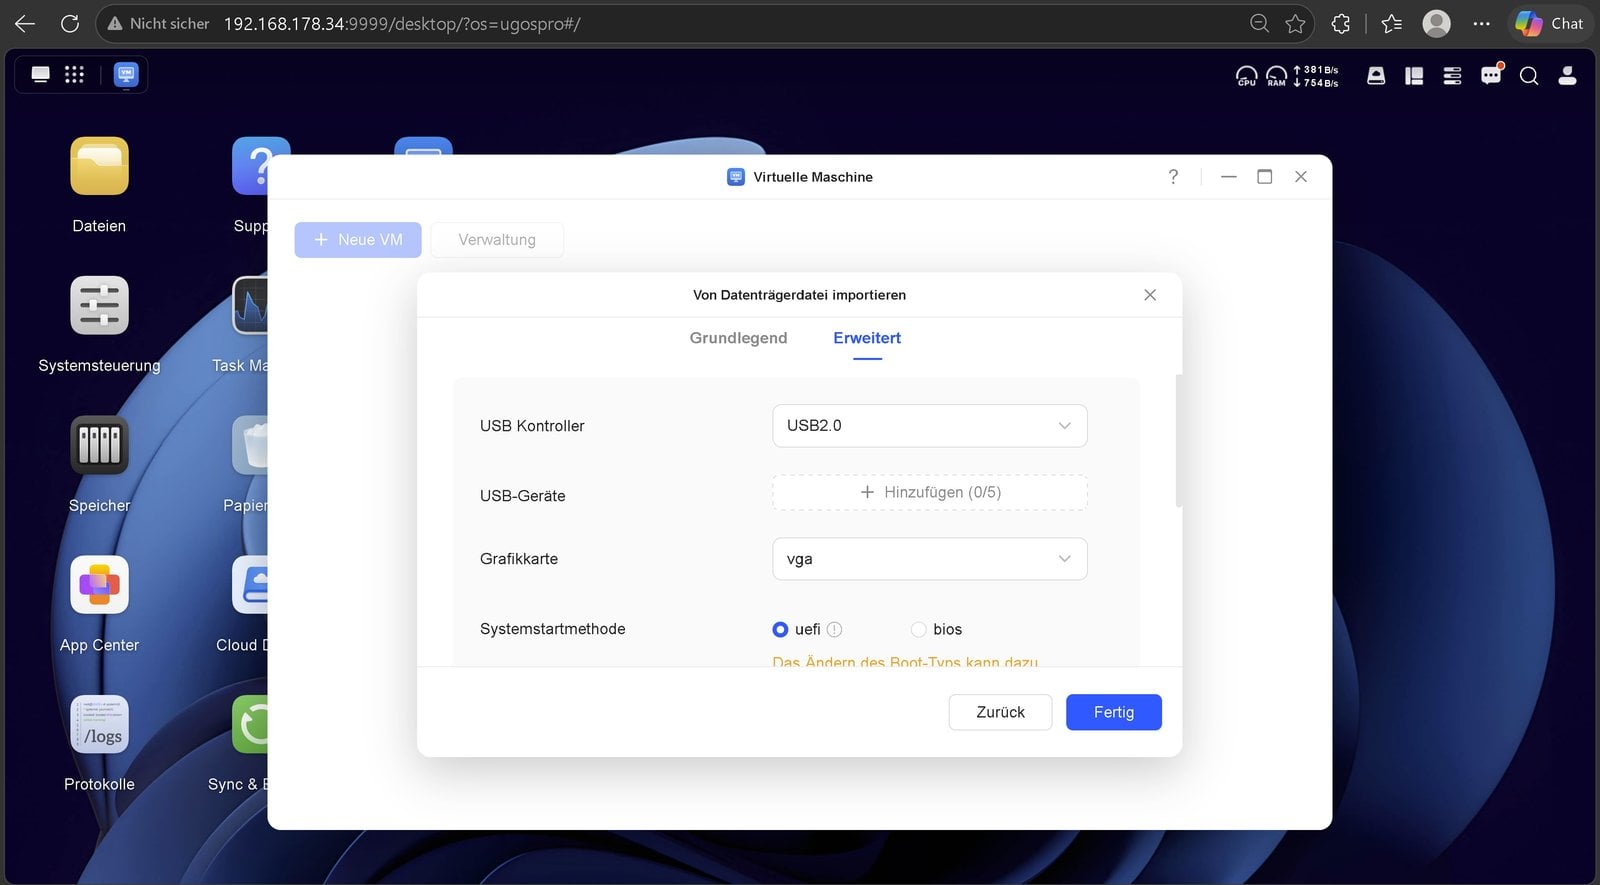Screen dimensions: 1600x885
Task: Open the Dateien desktop app
Action: coord(99,166)
